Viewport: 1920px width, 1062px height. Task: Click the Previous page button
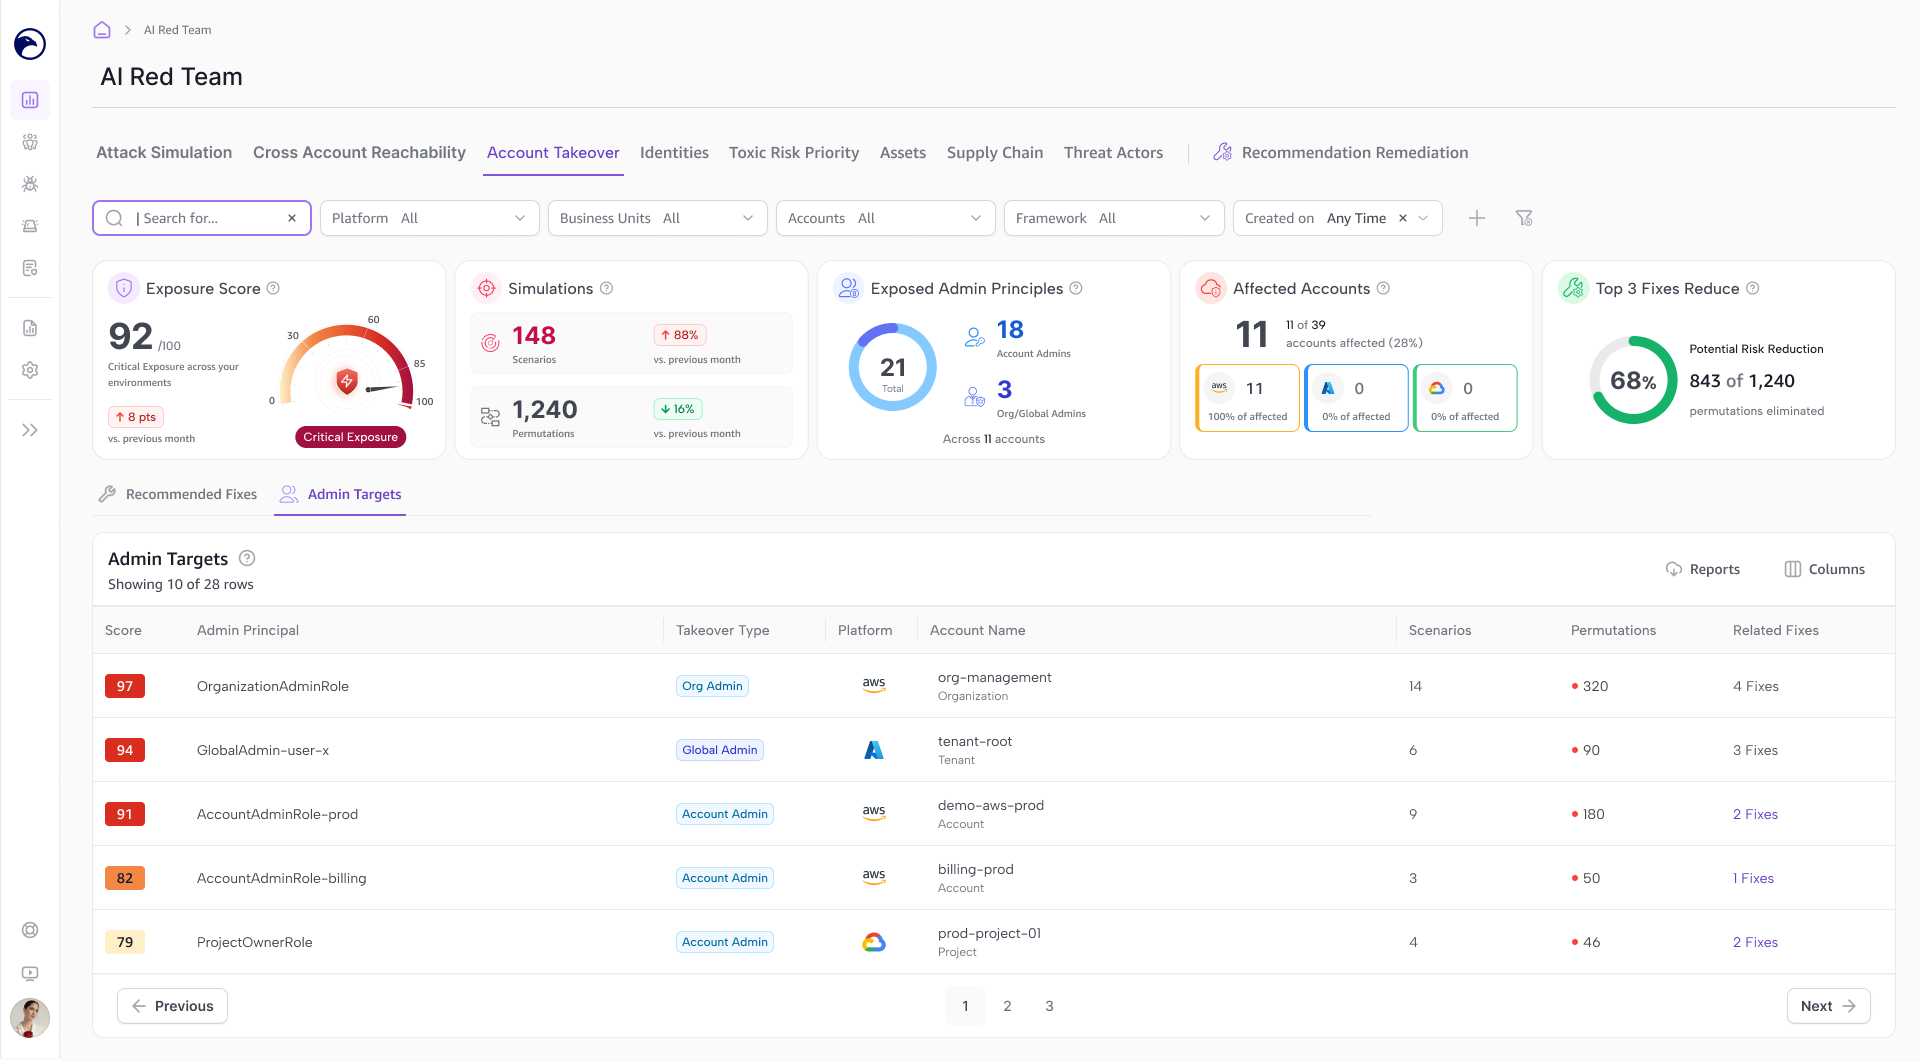pos(172,1006)
